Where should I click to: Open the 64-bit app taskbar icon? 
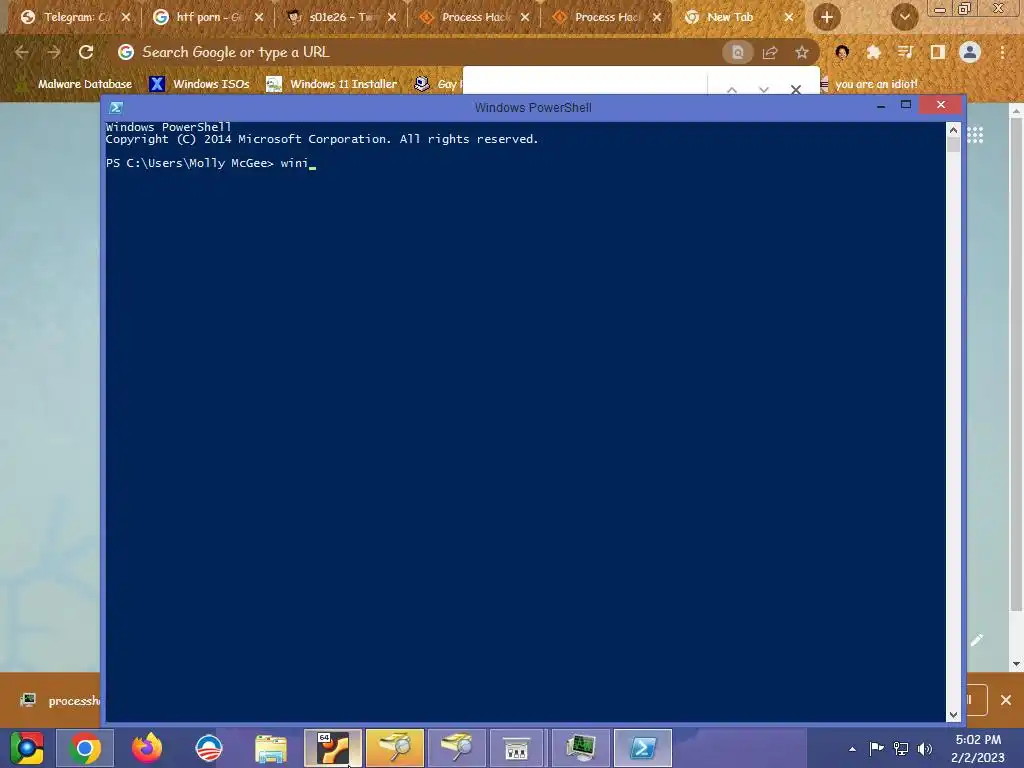333,748
